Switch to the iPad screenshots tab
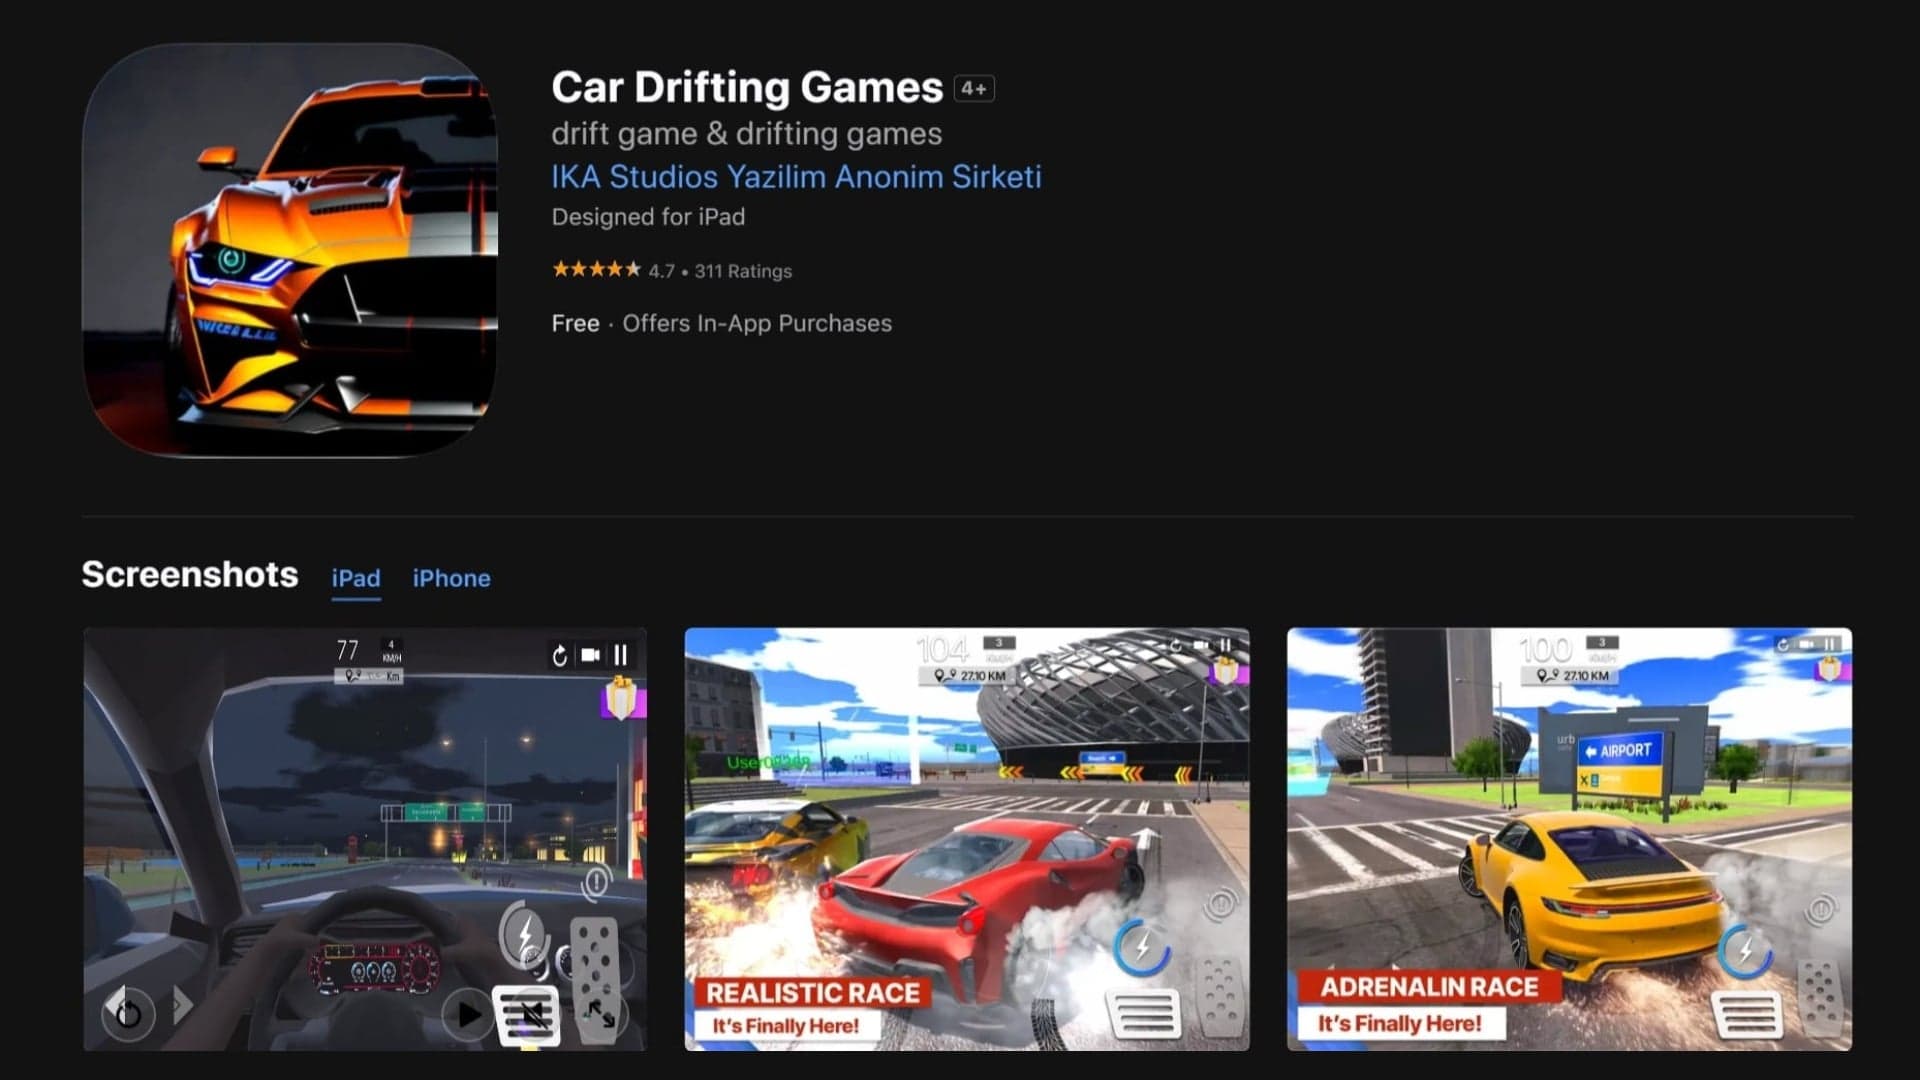Viewport: 1920px width, 1080px height. tap(356, 578)
